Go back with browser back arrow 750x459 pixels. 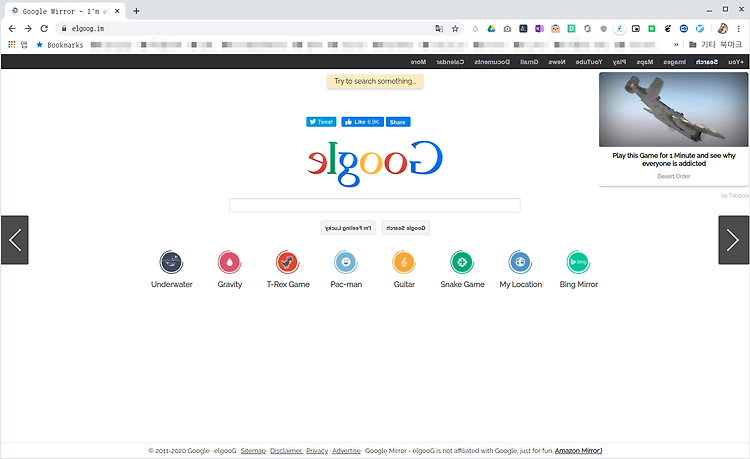pos(12,29)
